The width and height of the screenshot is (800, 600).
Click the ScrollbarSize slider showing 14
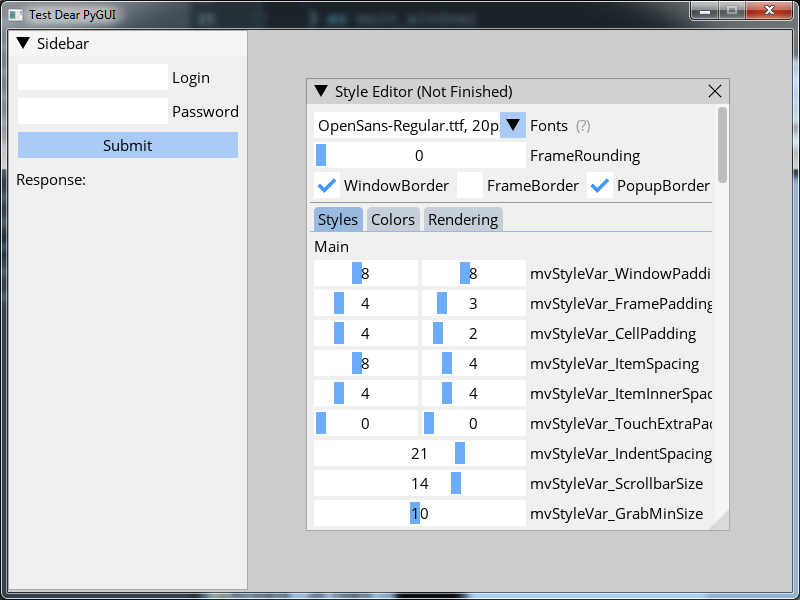[x=419, y=483]
